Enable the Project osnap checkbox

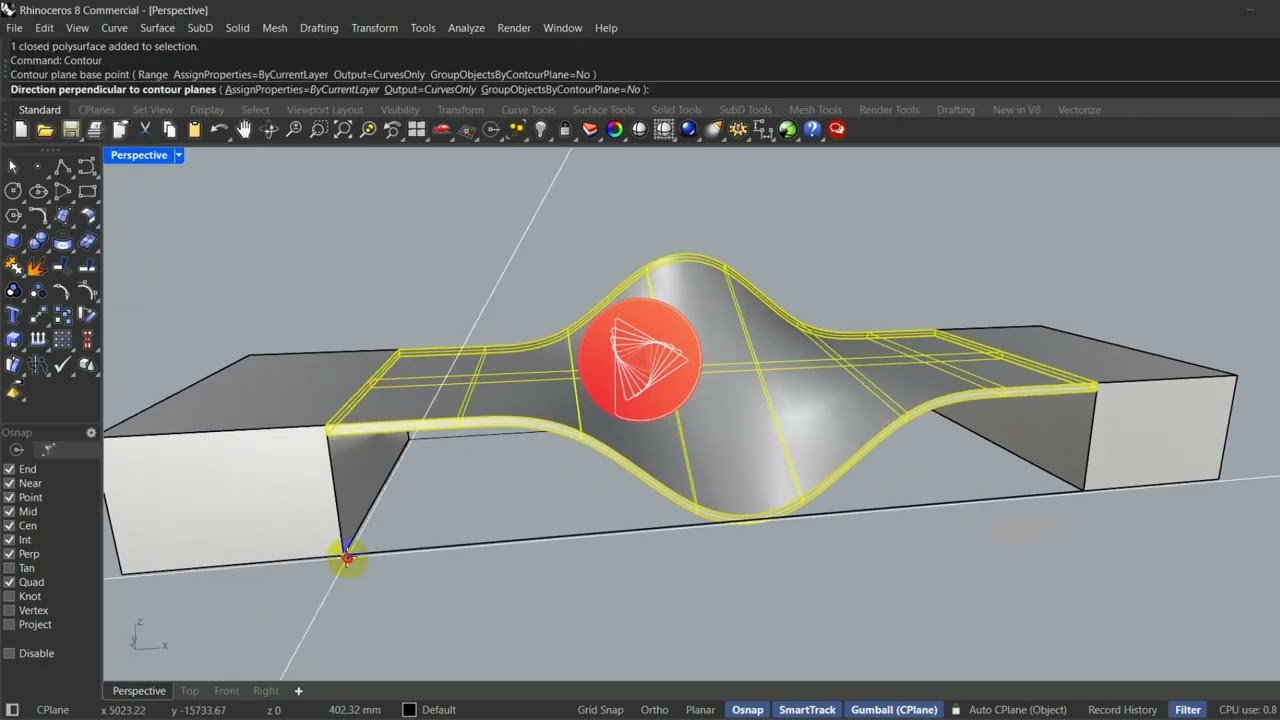[x=10, y=624]
